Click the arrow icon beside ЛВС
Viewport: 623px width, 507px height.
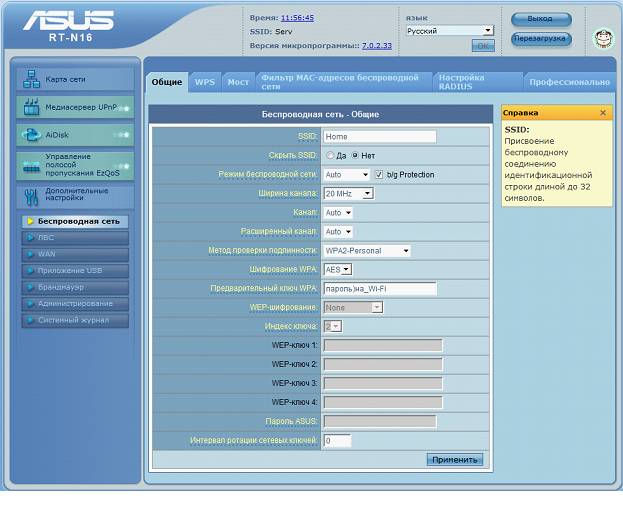point(30,238)
